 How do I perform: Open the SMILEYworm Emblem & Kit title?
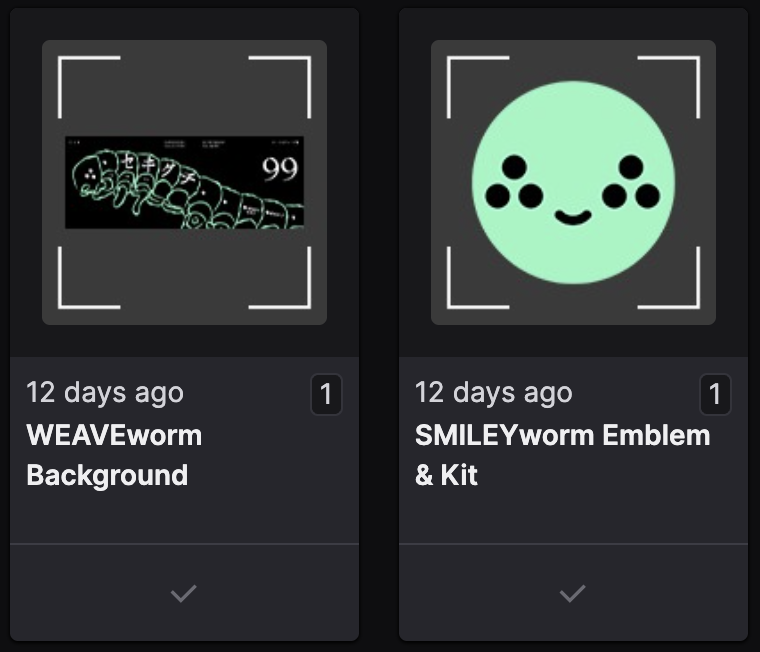[x=562, y=455]
